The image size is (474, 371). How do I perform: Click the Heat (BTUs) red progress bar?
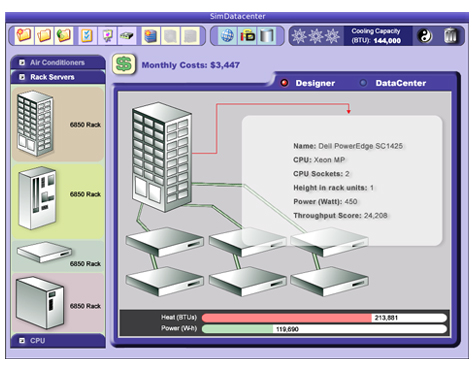coord(324,318)
